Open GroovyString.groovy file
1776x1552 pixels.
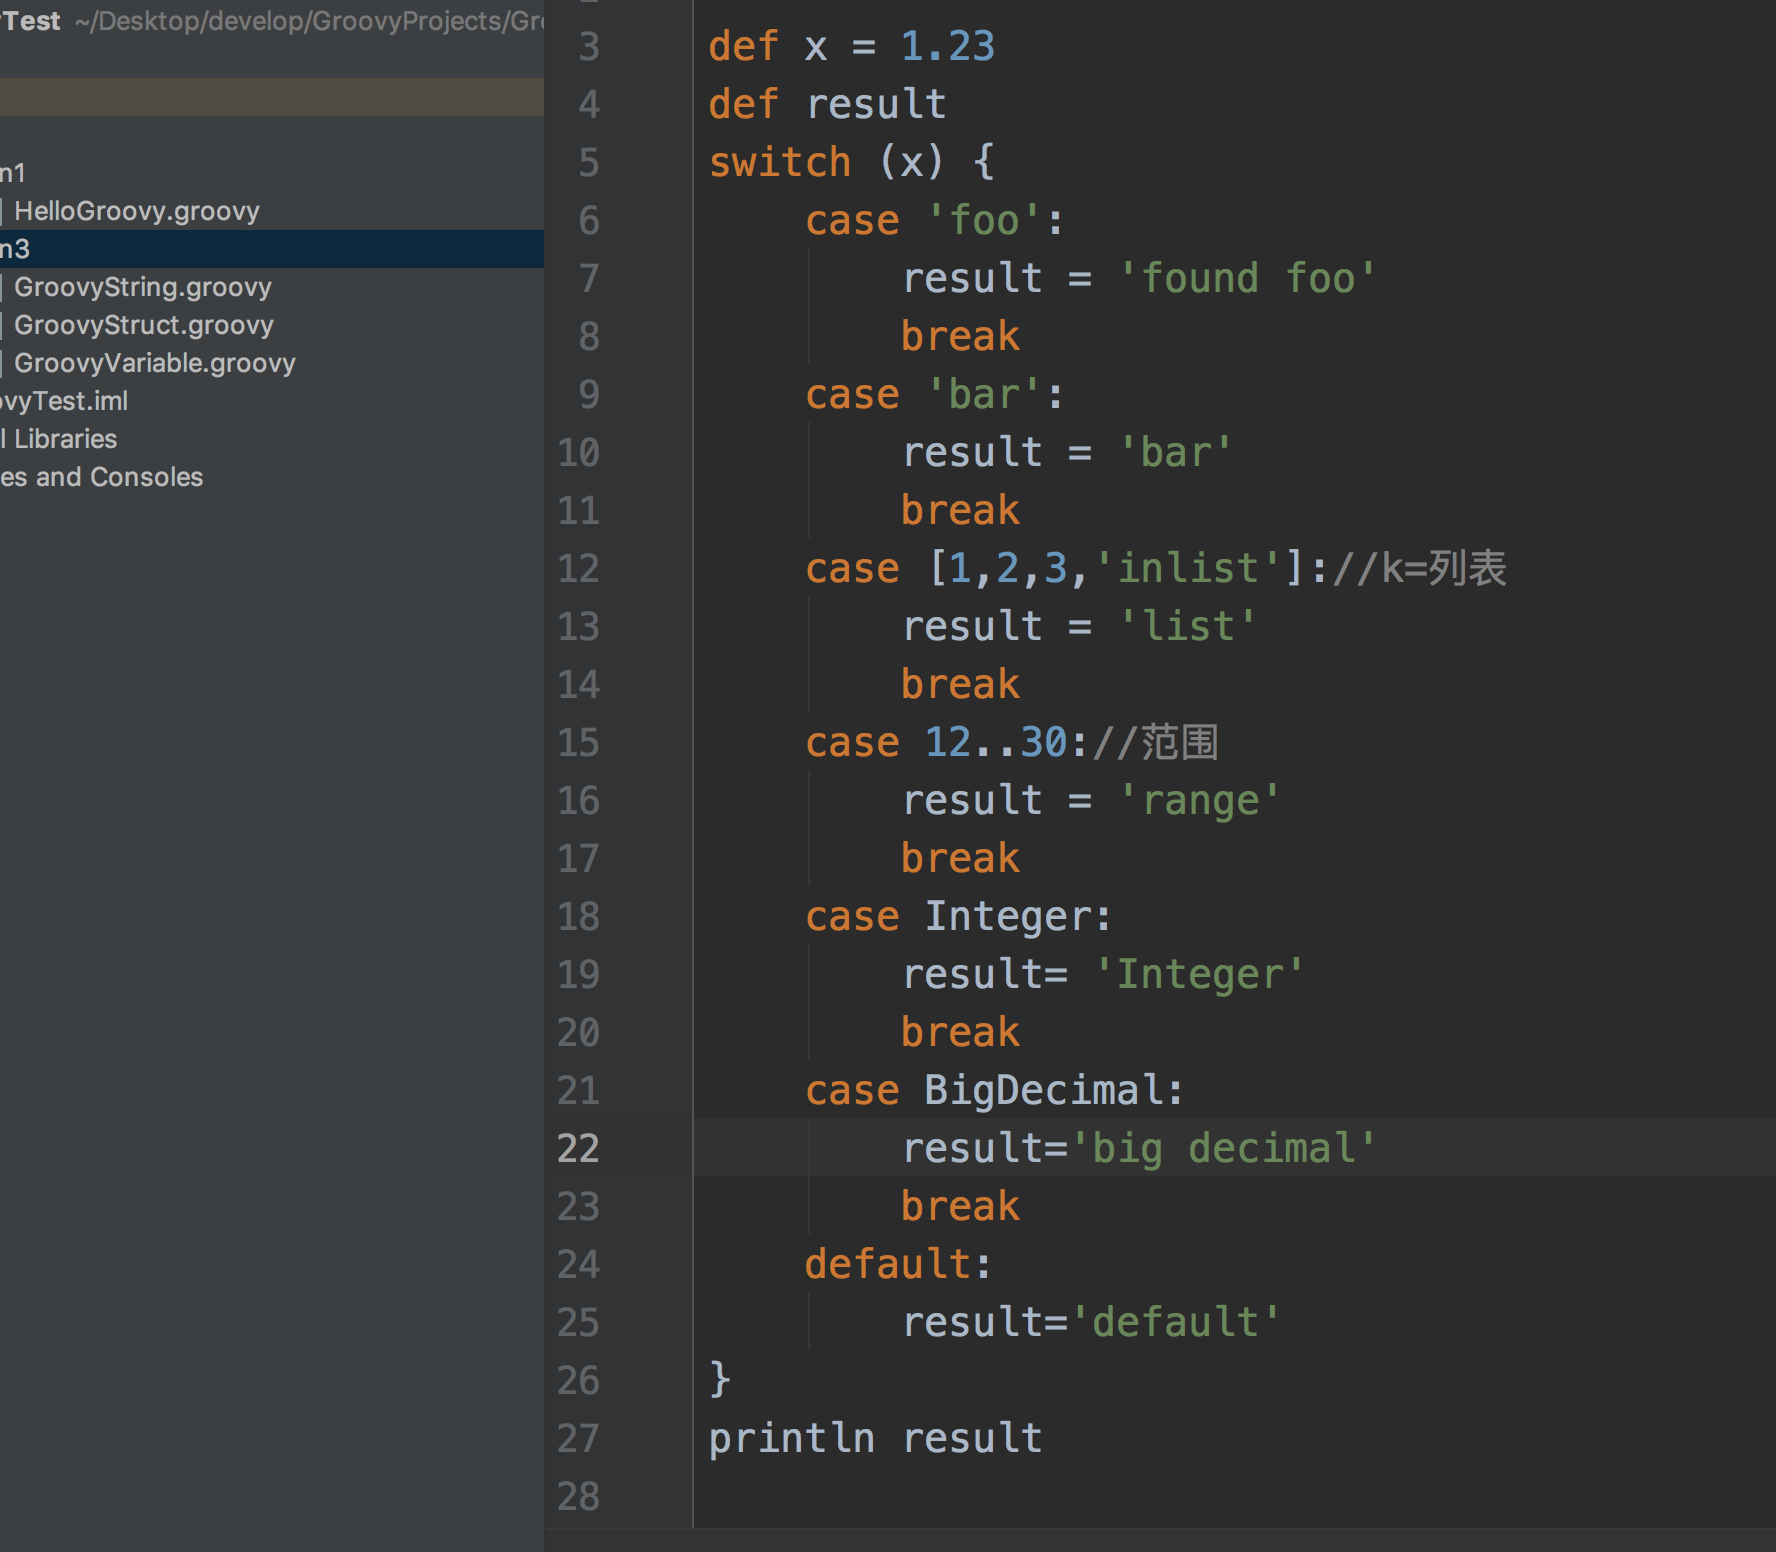pyautogui.click(x=142, y=287)
